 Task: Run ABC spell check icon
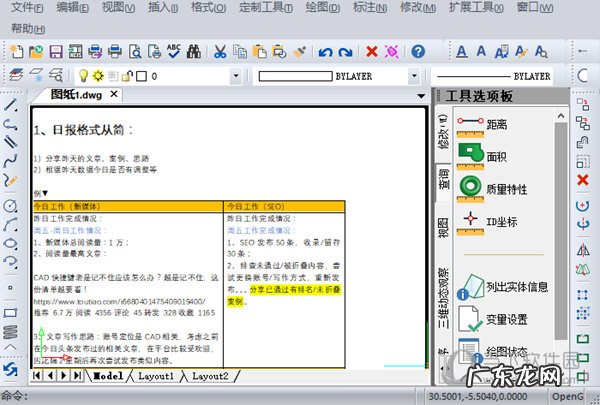[174, 51]
